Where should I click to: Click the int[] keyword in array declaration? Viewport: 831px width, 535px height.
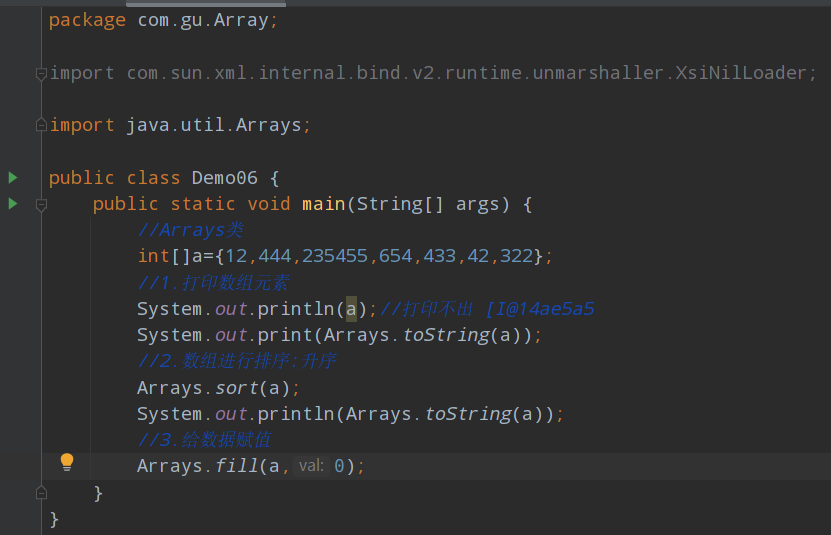[164, 257]
